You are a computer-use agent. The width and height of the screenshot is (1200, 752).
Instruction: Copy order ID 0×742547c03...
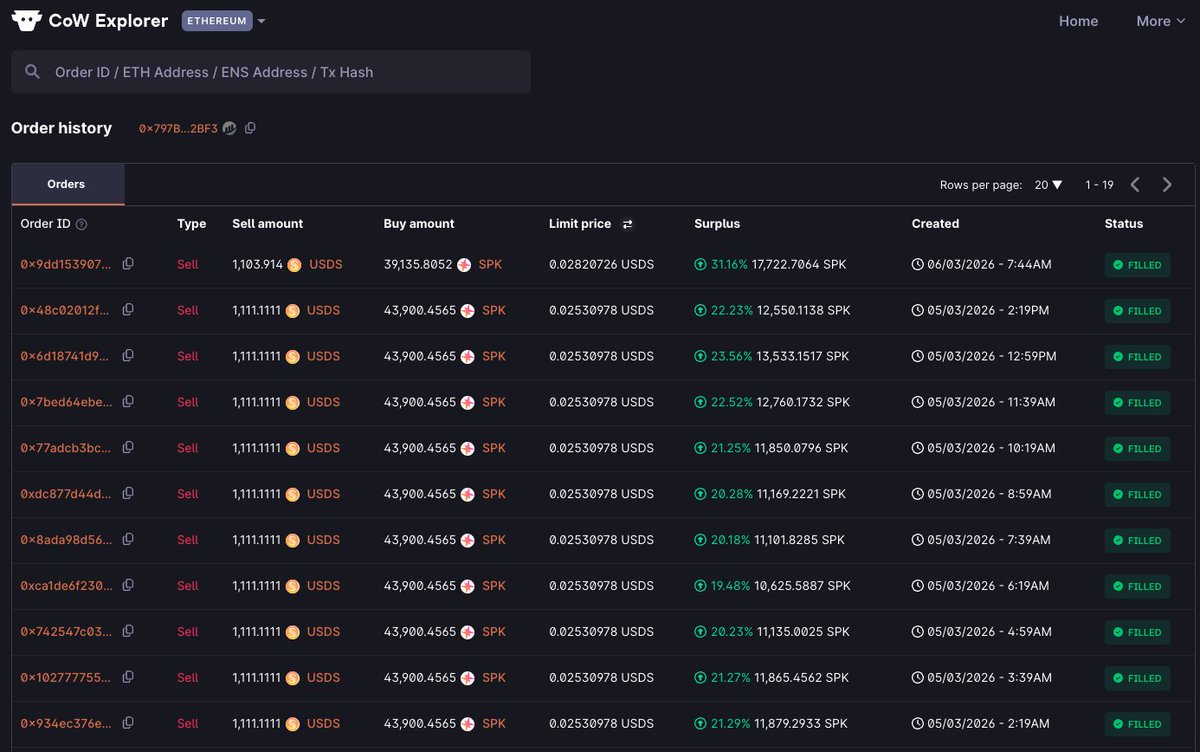[x=128, y=631]
